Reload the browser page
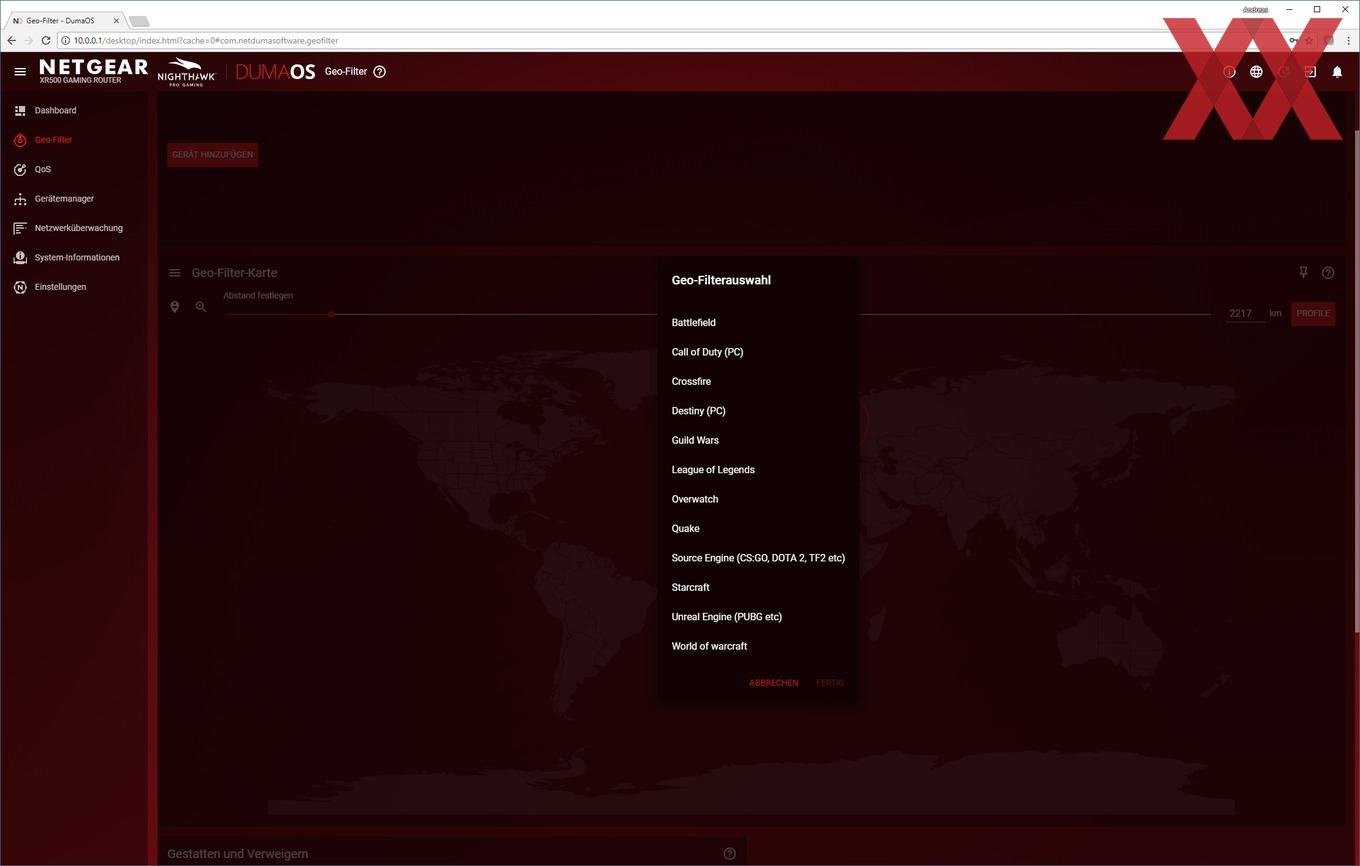 point(46,41)
